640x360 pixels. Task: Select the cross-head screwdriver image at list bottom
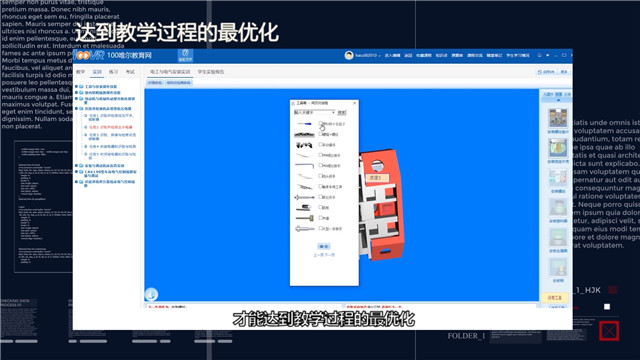point(304,229)
